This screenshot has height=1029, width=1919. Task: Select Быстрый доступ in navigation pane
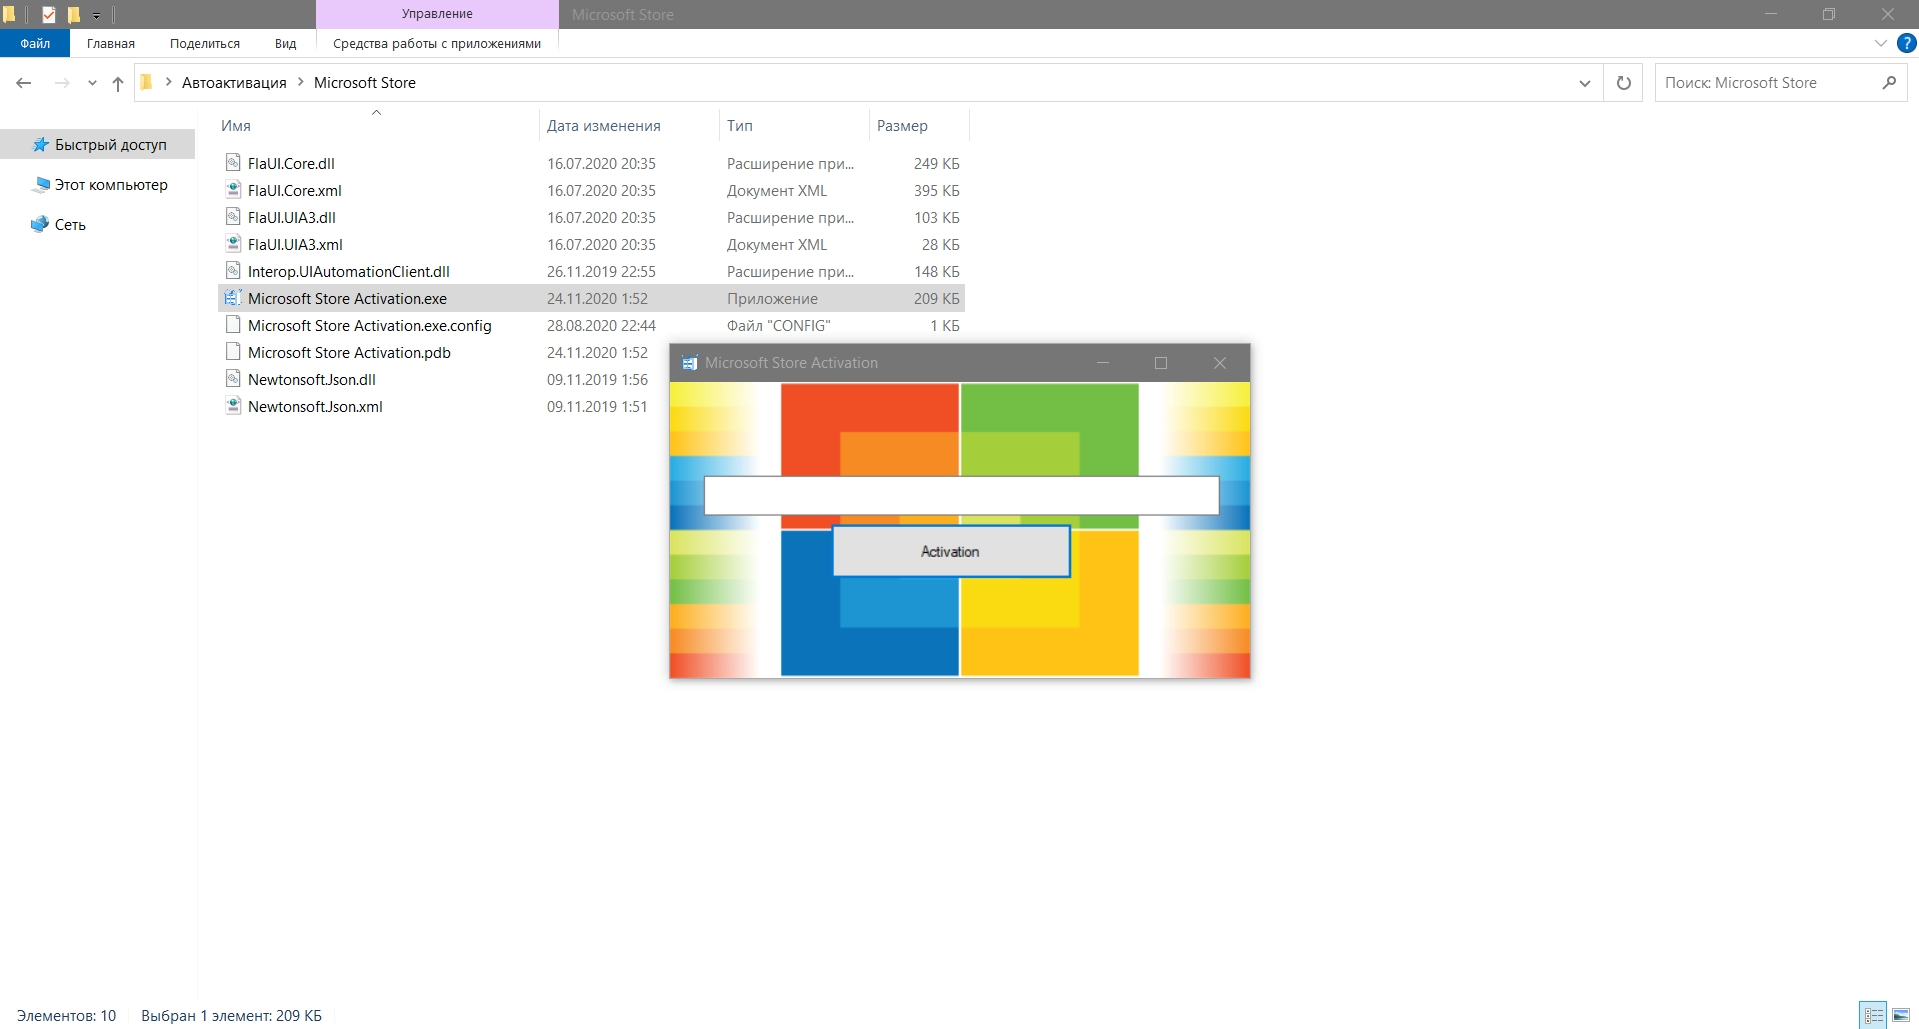coord(111,145)
